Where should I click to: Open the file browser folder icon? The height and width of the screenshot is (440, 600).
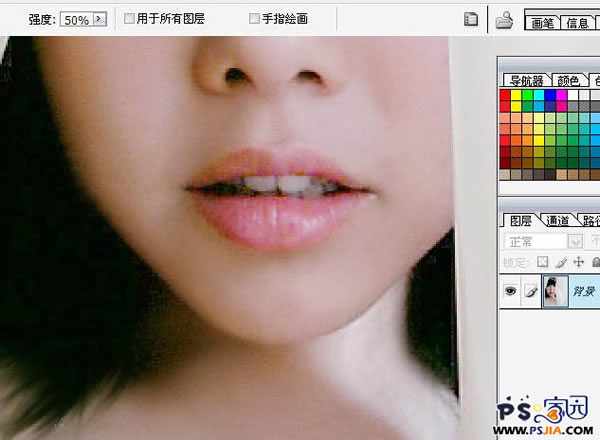[x=504, y=20]
